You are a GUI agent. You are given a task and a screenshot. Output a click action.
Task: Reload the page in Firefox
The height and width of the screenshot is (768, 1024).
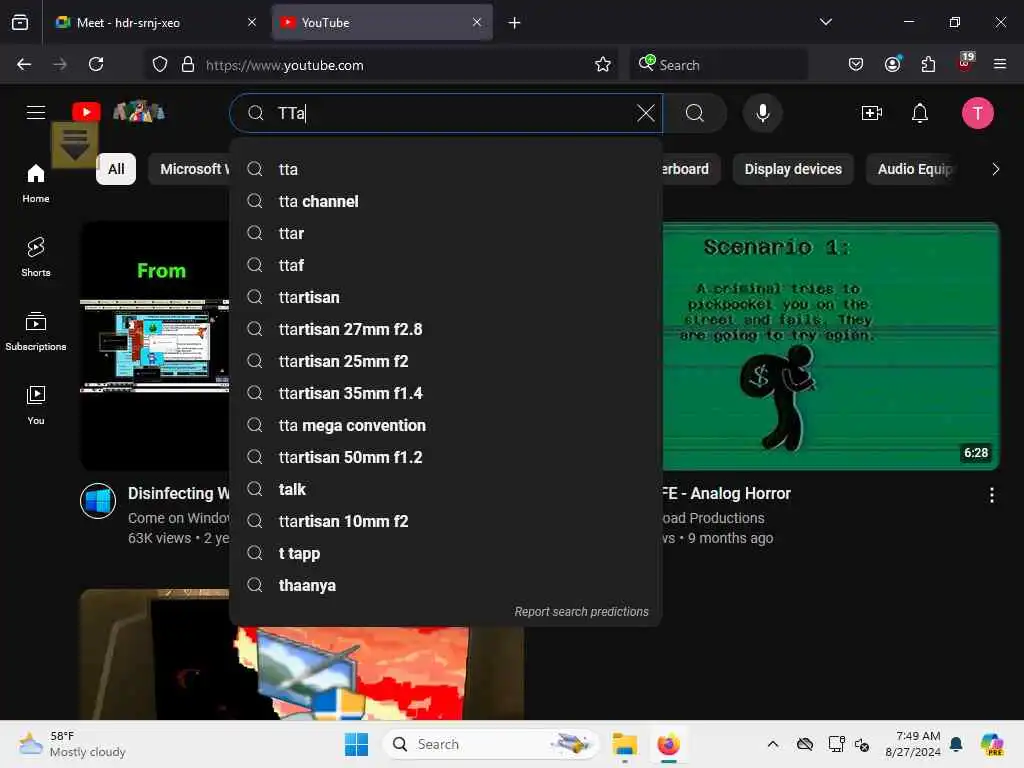point(96,64)
